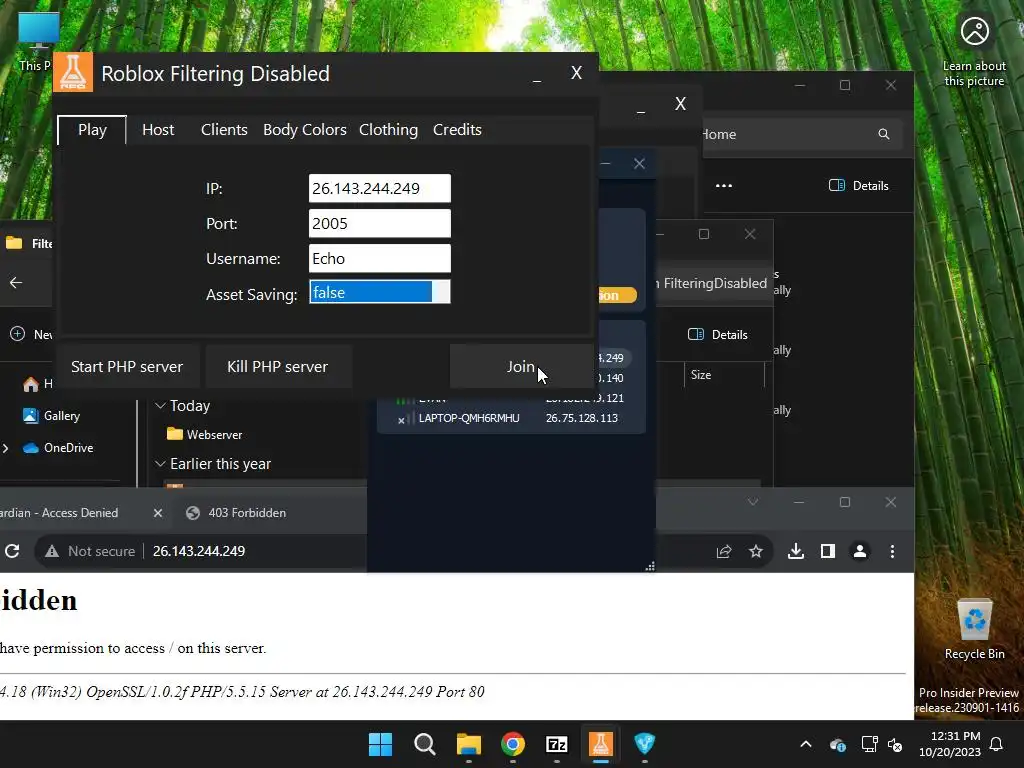Open the notifications bell
Screen dimensions: 1024x768
(996, 744)
